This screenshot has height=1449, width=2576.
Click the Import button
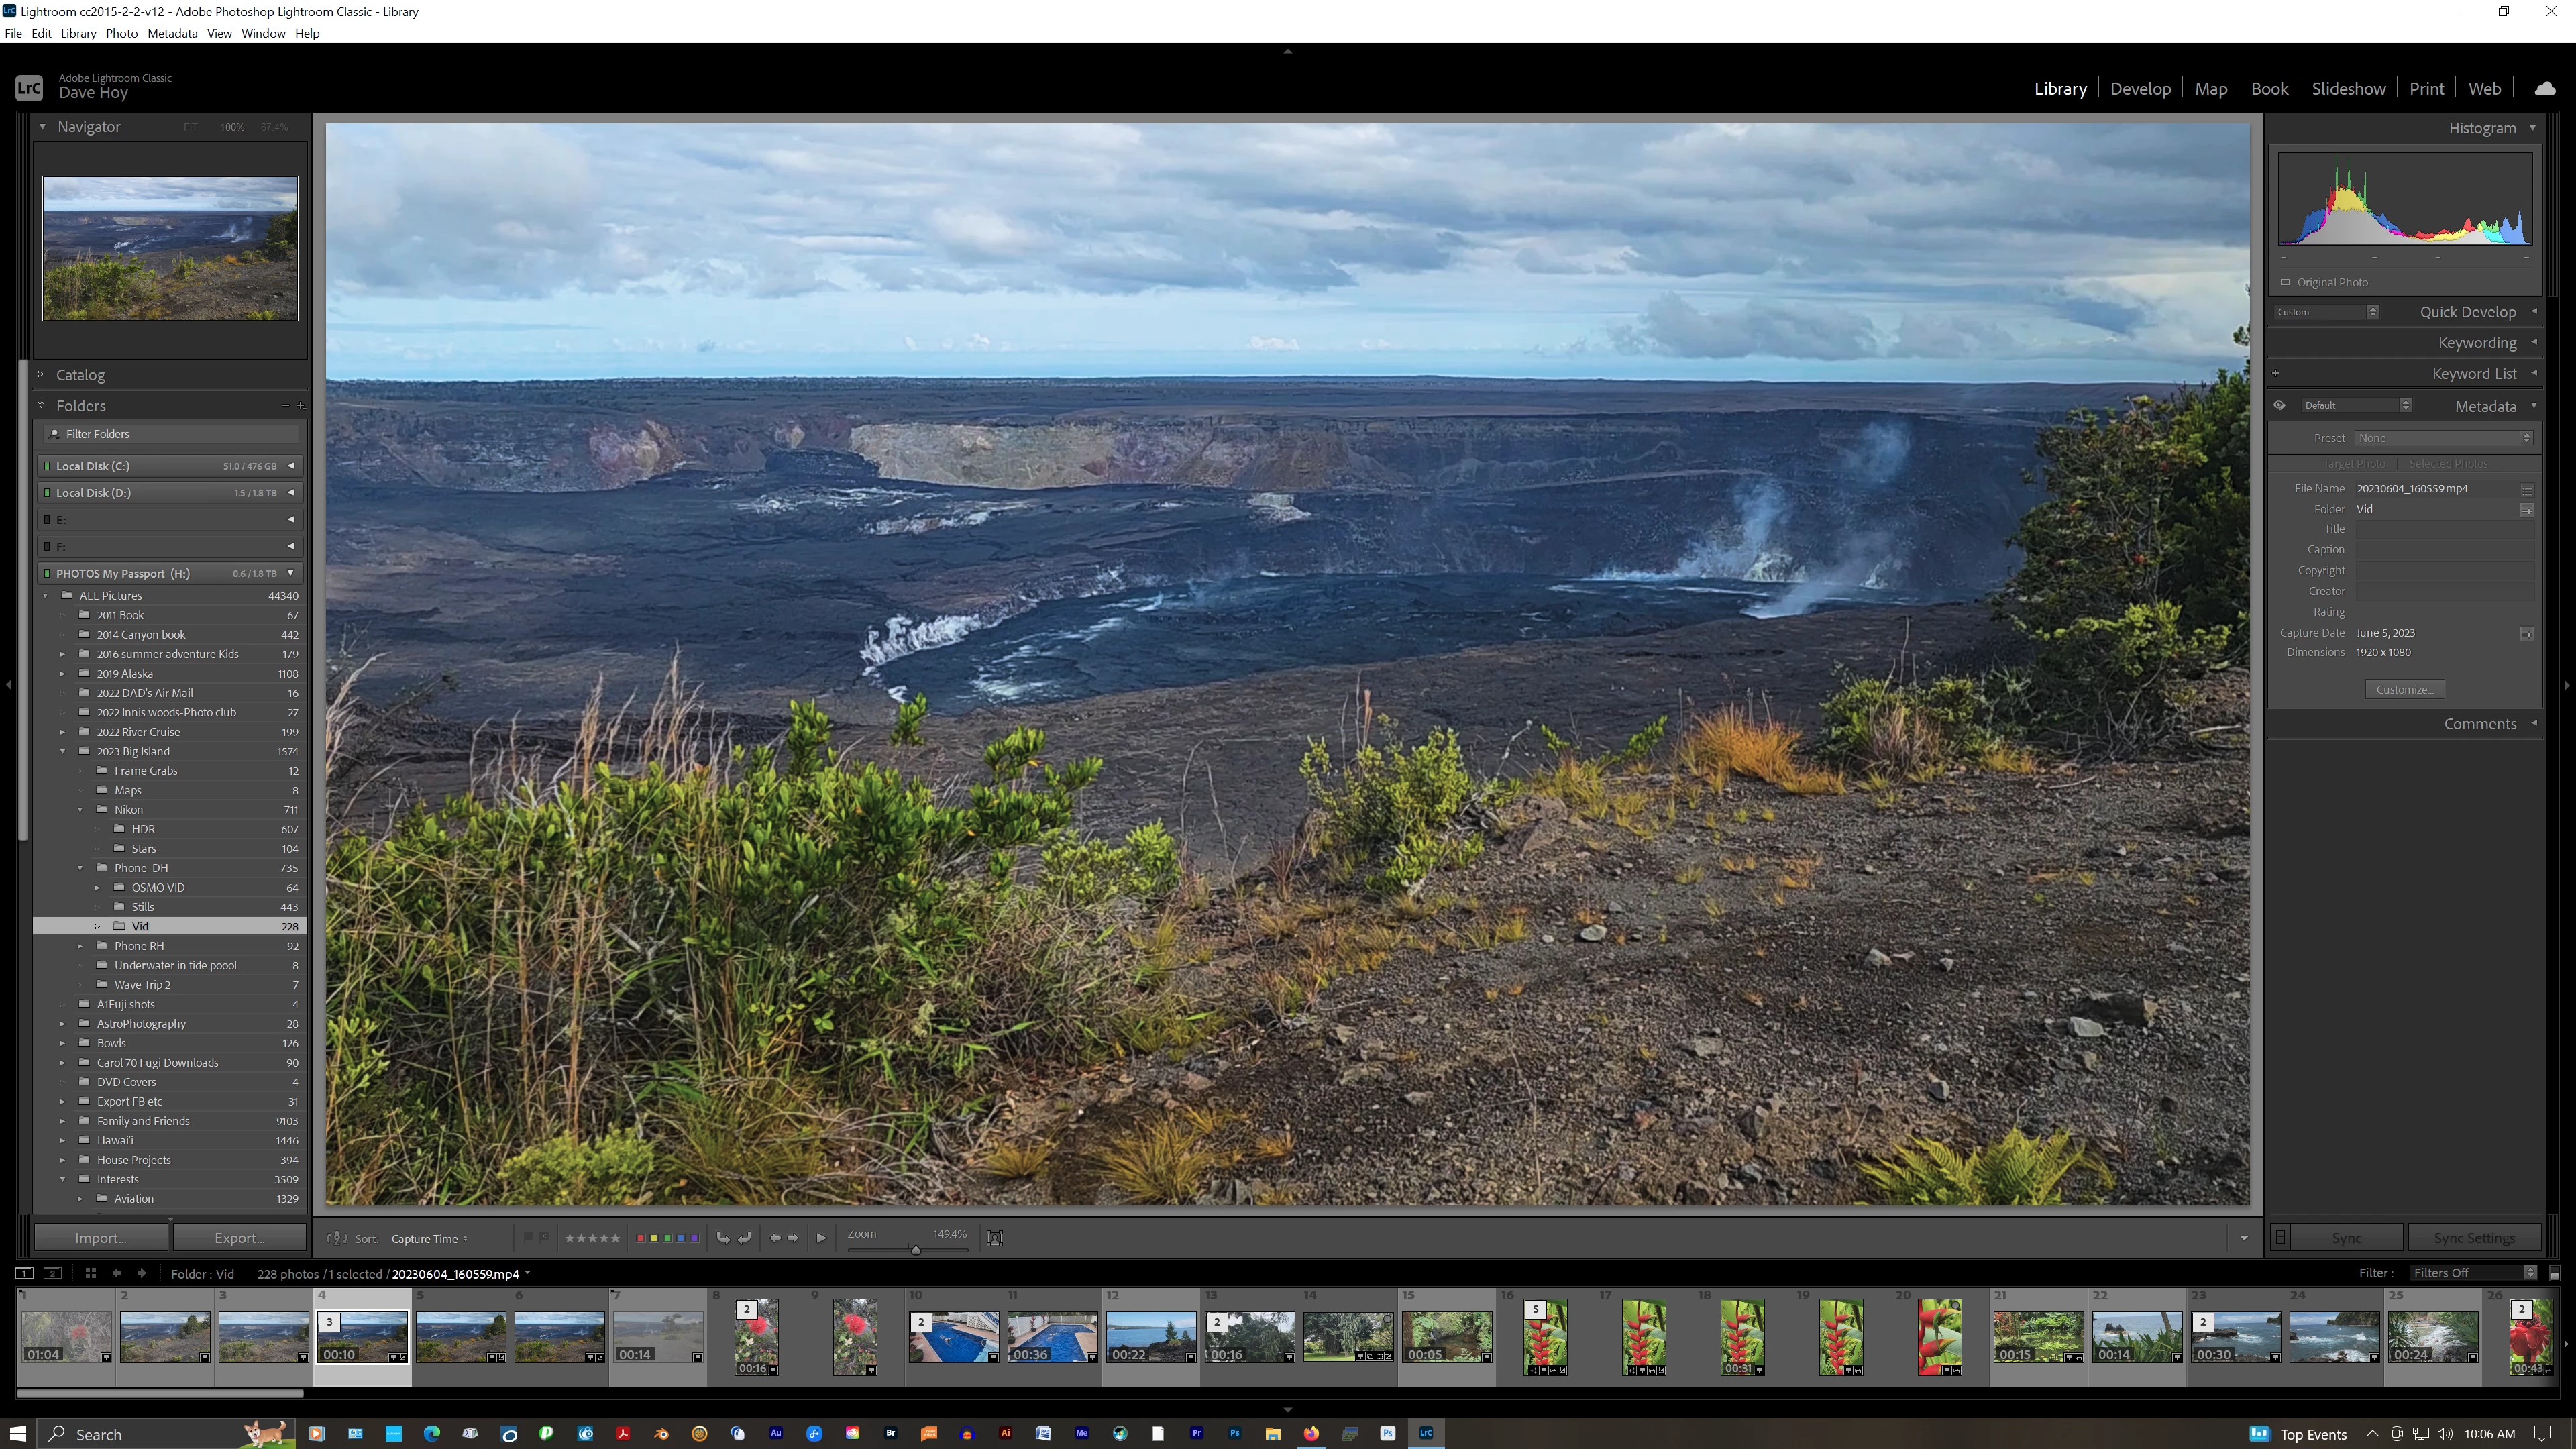(x=100, y=1238)
